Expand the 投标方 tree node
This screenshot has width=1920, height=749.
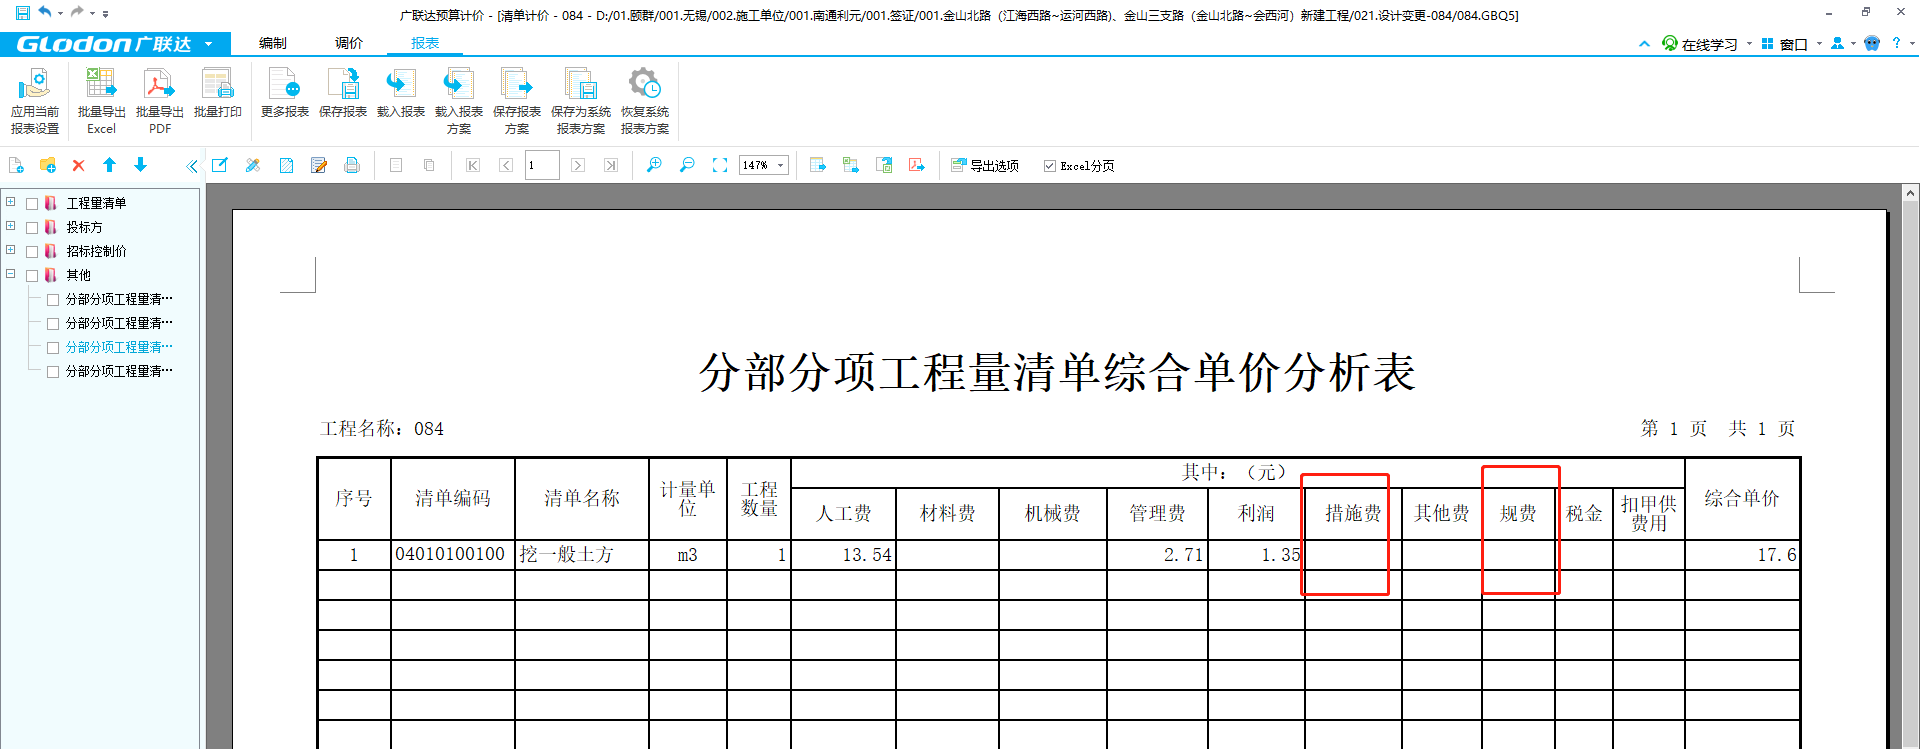click(10, 226)
